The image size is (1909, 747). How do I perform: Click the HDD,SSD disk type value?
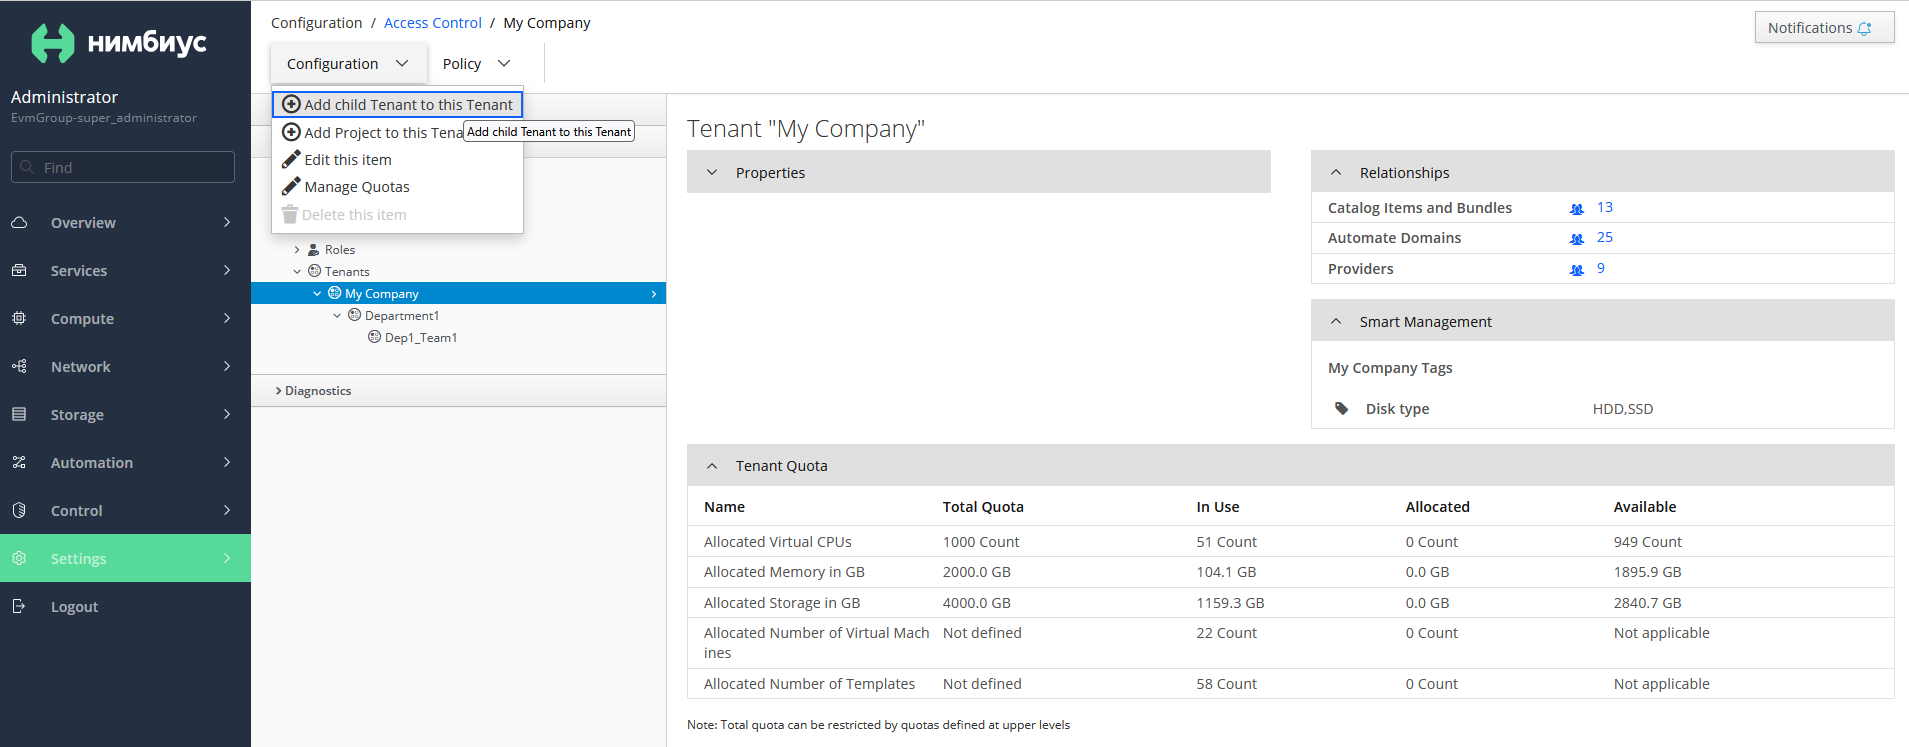pyautogui.click(x=1622, y=408)
